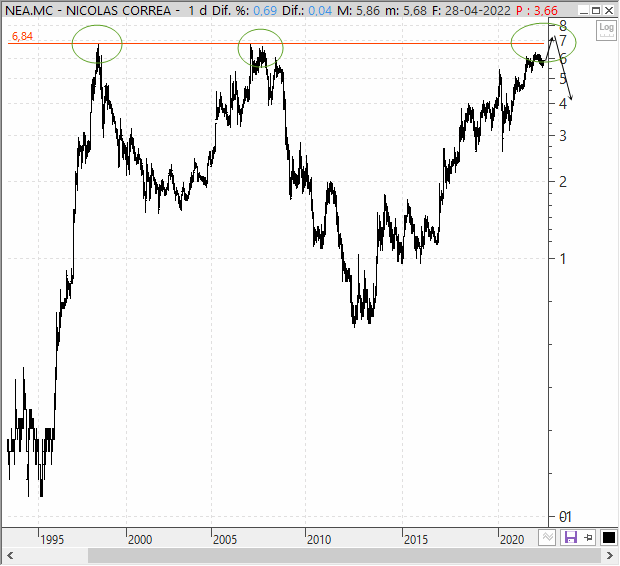Screen dimensions: 620x566
Task: Click the scrollbar right arrow
Action: coord(610,556)
